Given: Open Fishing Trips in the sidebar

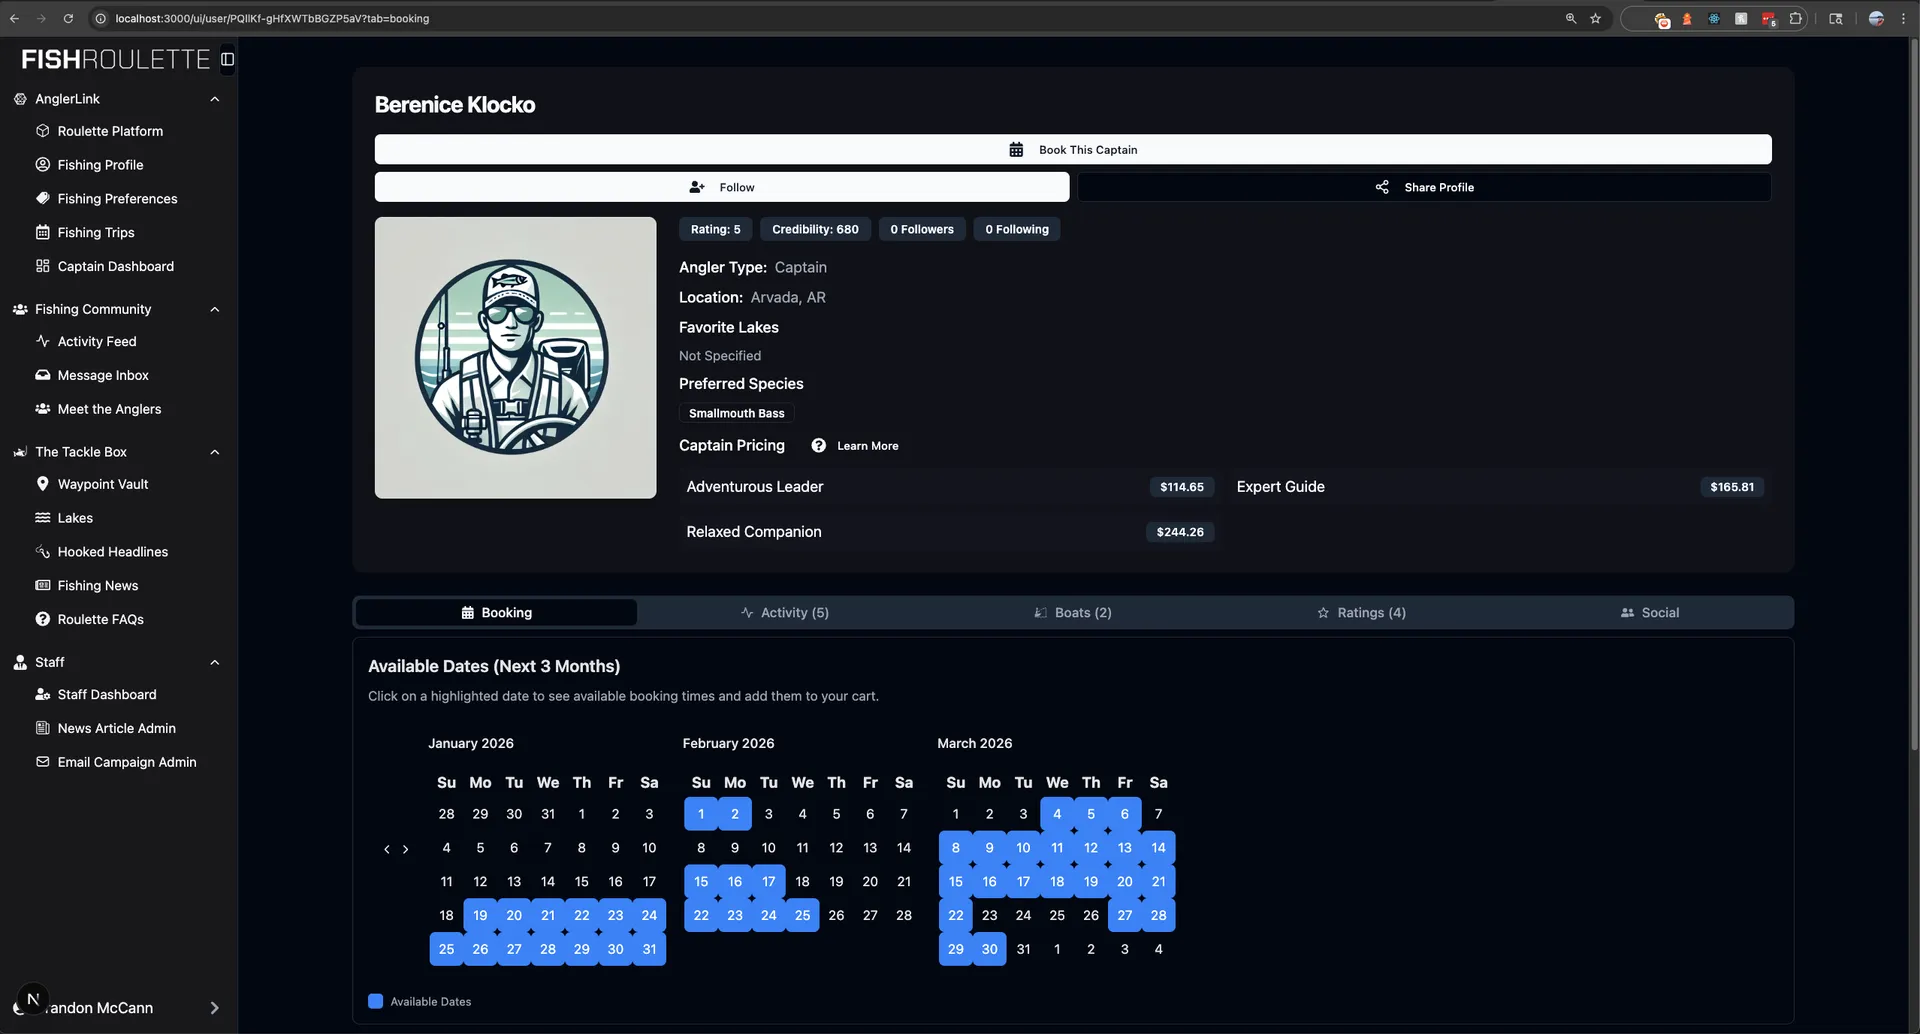Looking at the screenshot, I should pyautogui.click(x=95, y=232).
